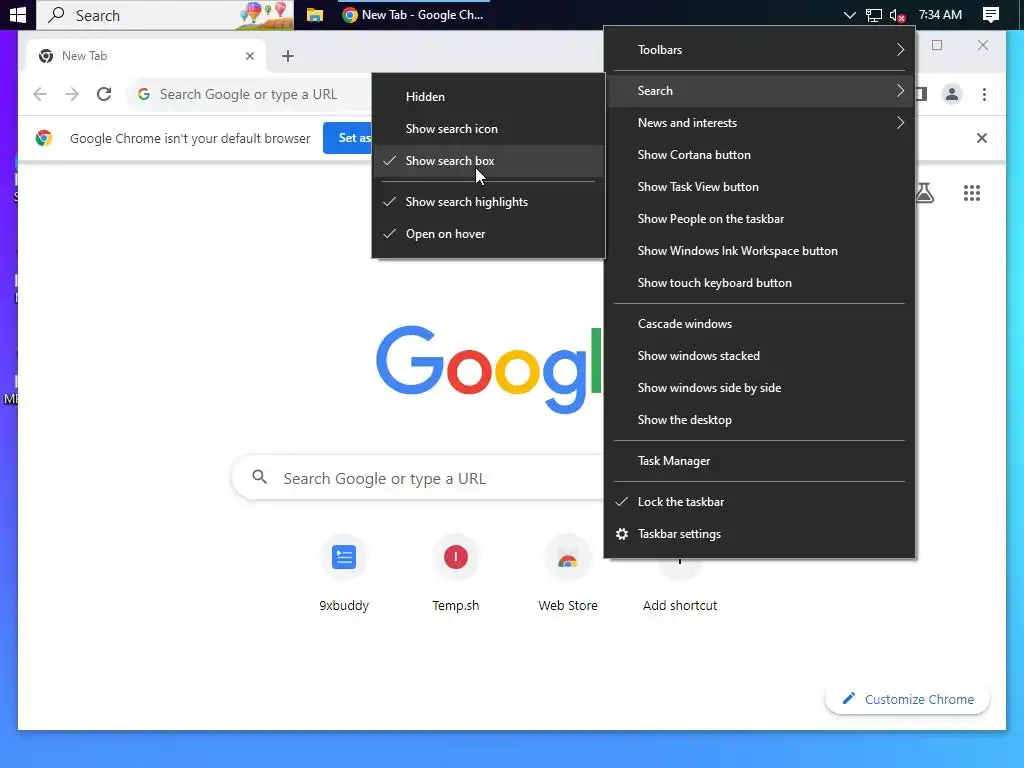Click the taskbar Search box
This screenshot has width=1024, height=768.
(165, 14)
